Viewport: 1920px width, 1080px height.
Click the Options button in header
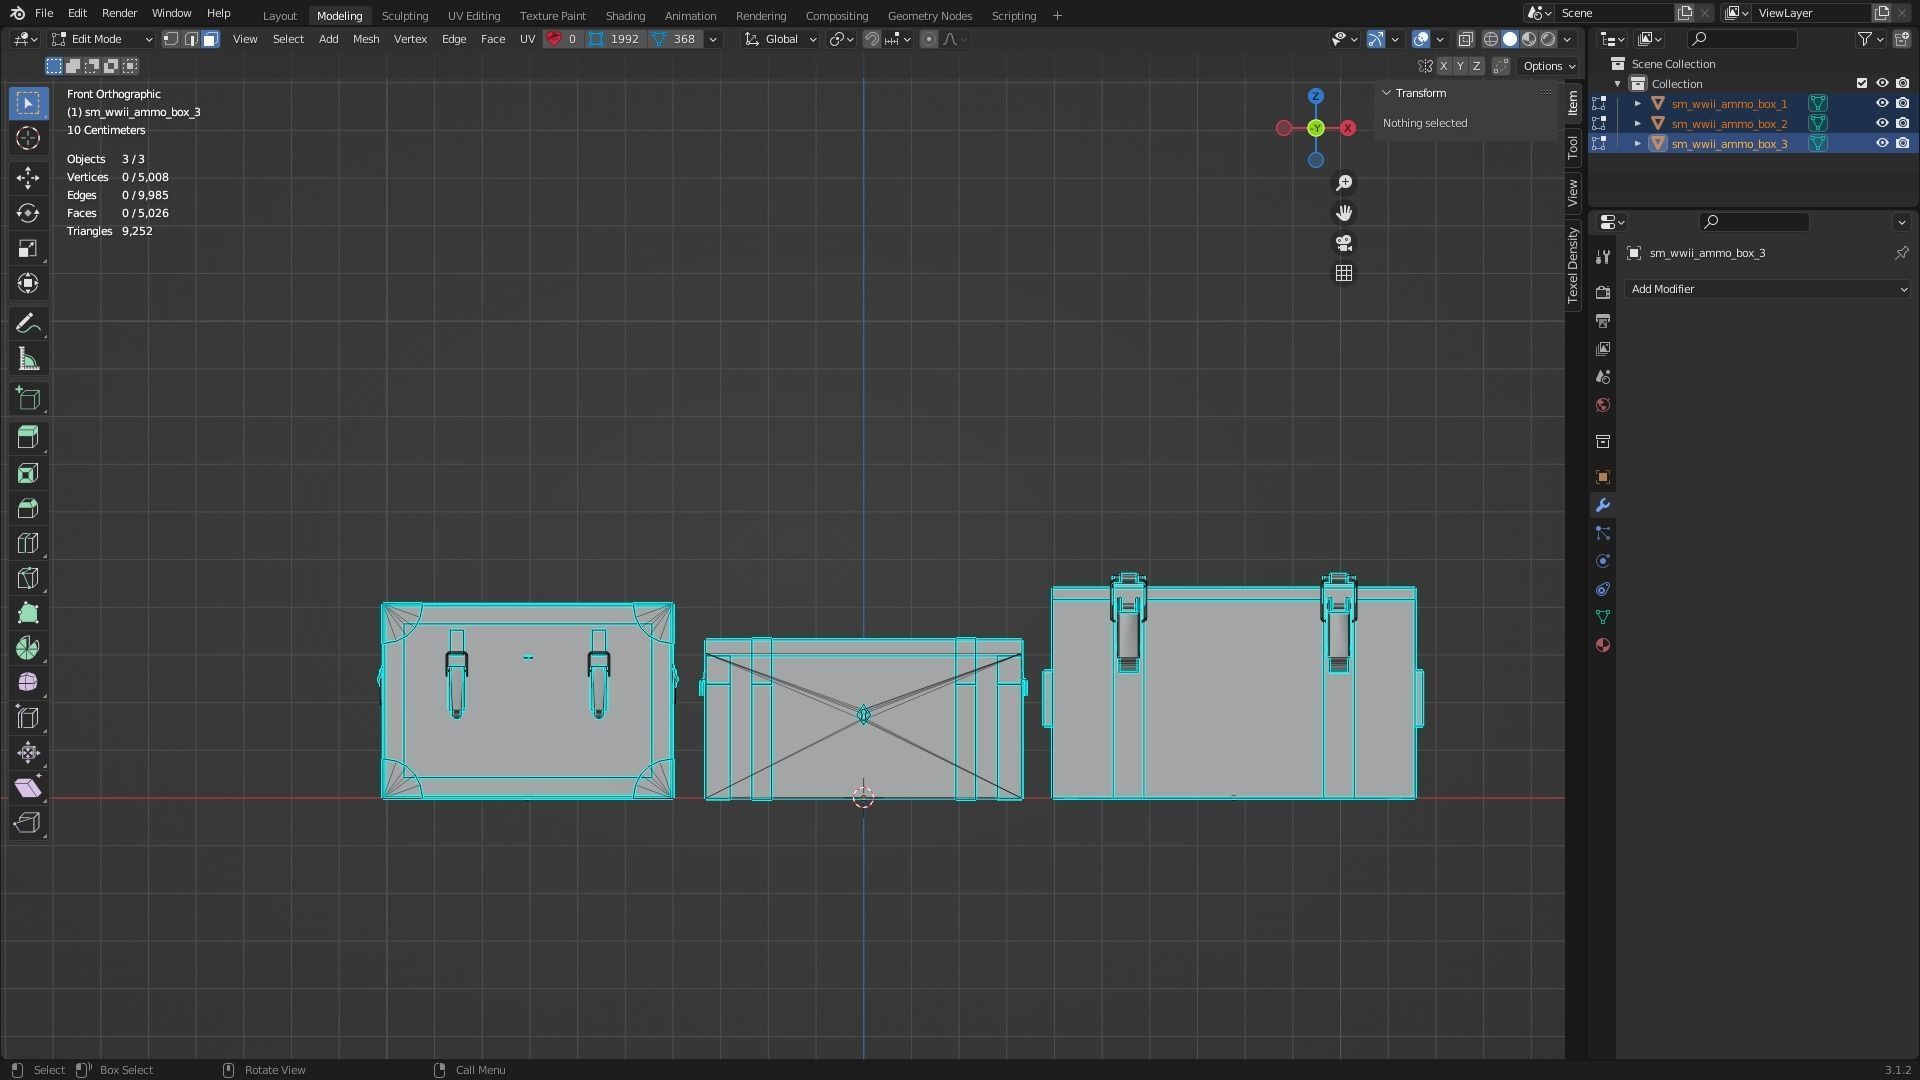1548,66
